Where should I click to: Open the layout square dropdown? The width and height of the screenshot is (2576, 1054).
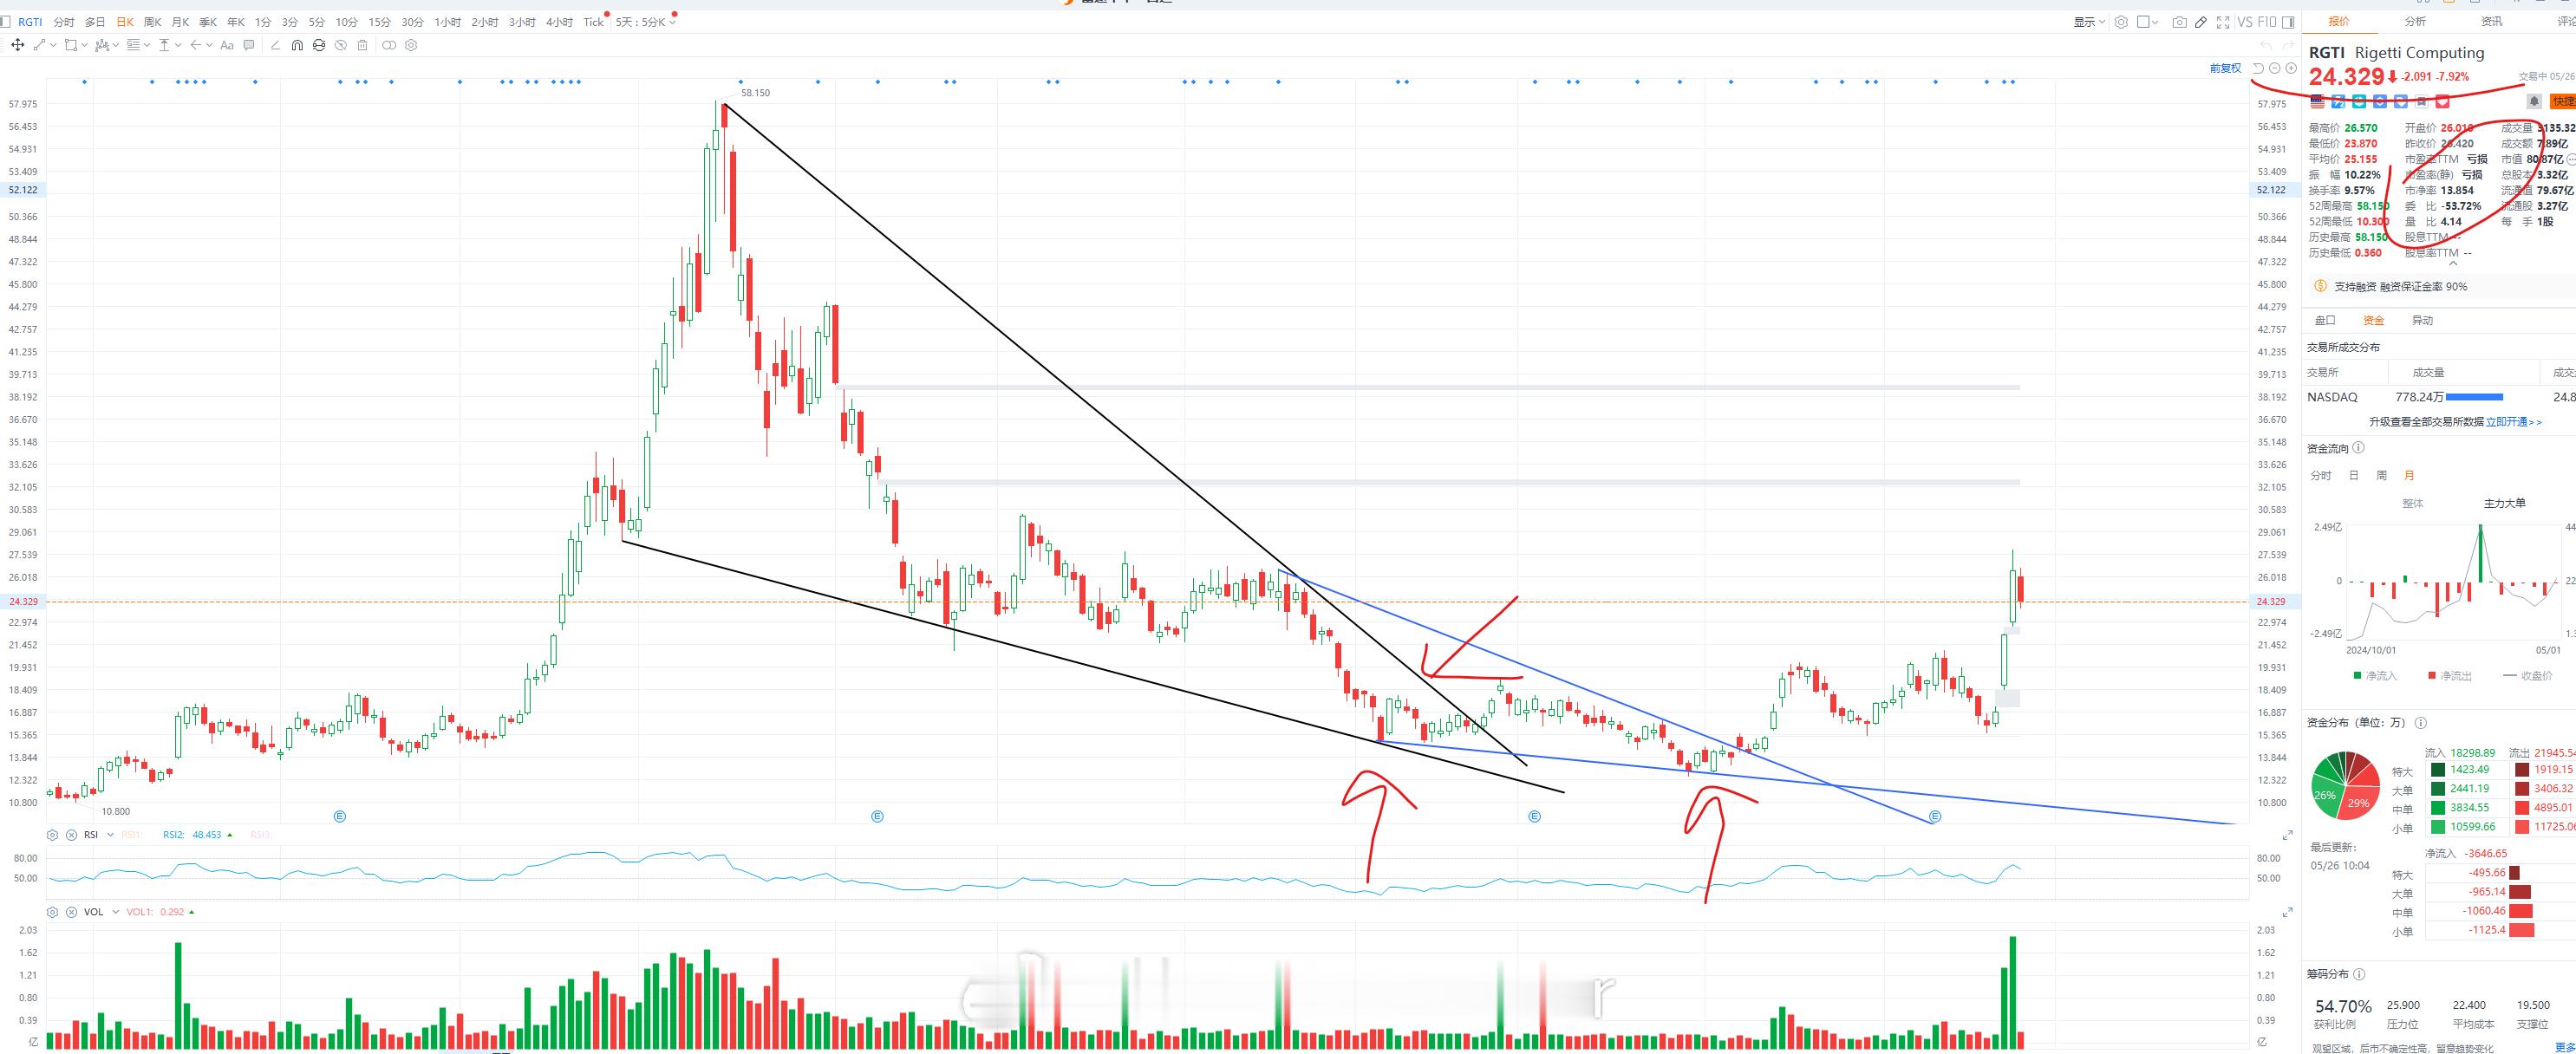pos(2148,22)
